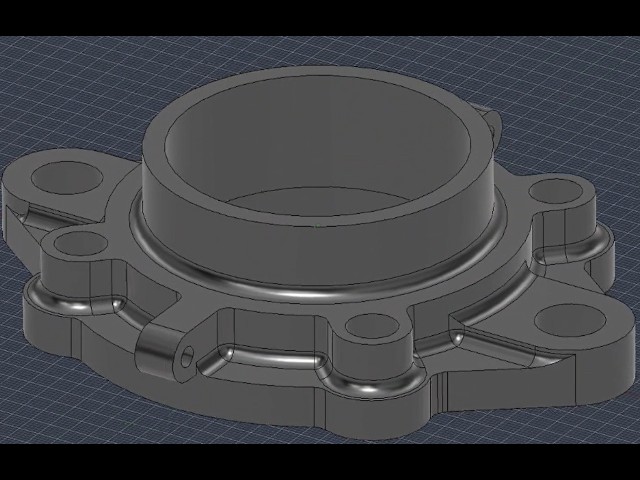Select the lower-right ear mounting hole
The width and height of the screenshot is (640, 480).
pyautogui.click(x=570, y=321)
